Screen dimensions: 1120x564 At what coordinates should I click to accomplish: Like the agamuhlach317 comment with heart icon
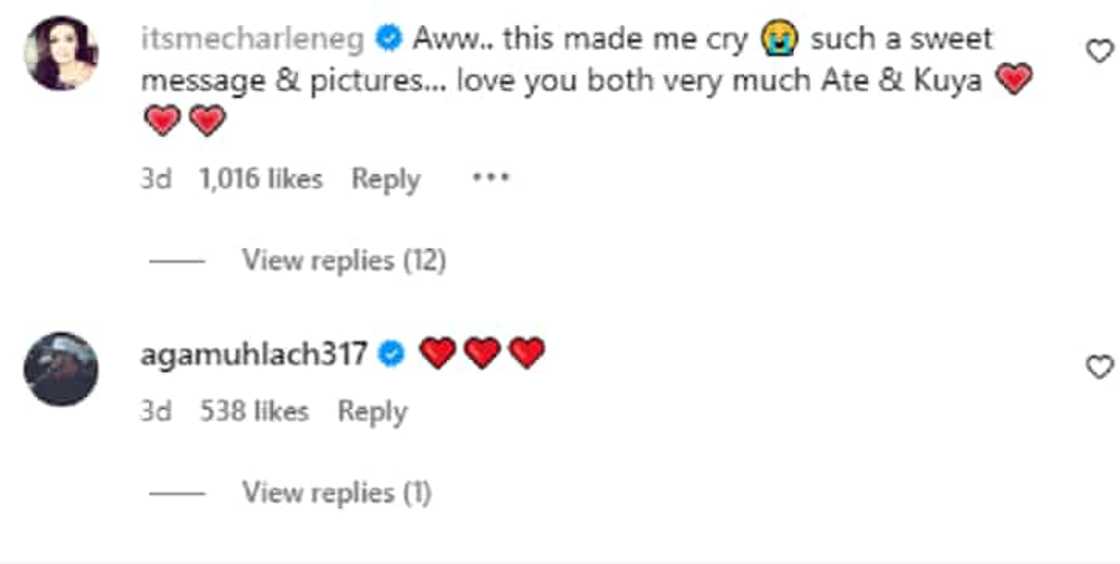[x=1099, y=367]
